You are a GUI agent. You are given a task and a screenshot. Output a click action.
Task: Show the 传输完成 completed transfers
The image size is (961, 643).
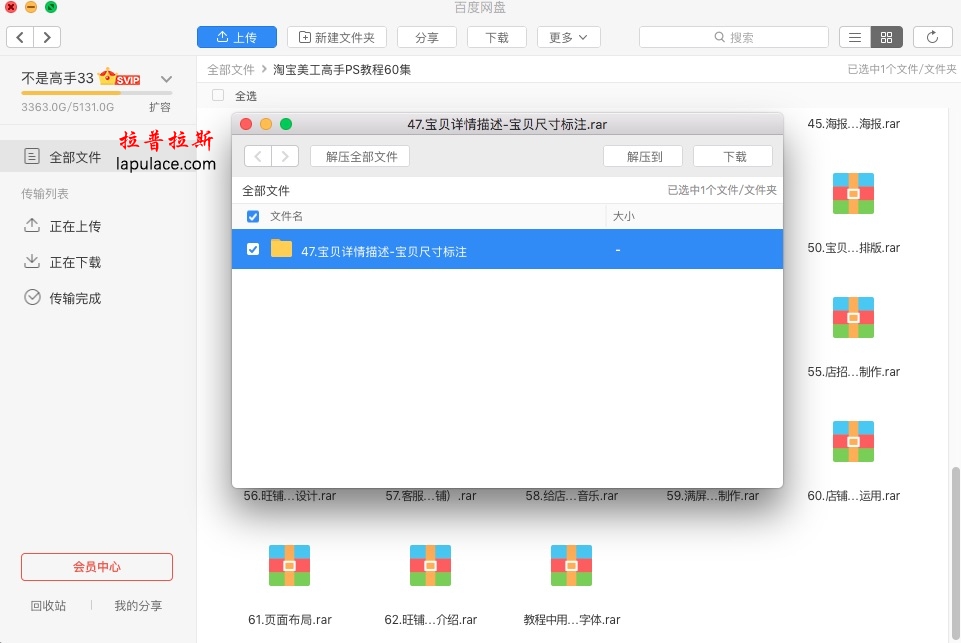pos(75,298)
